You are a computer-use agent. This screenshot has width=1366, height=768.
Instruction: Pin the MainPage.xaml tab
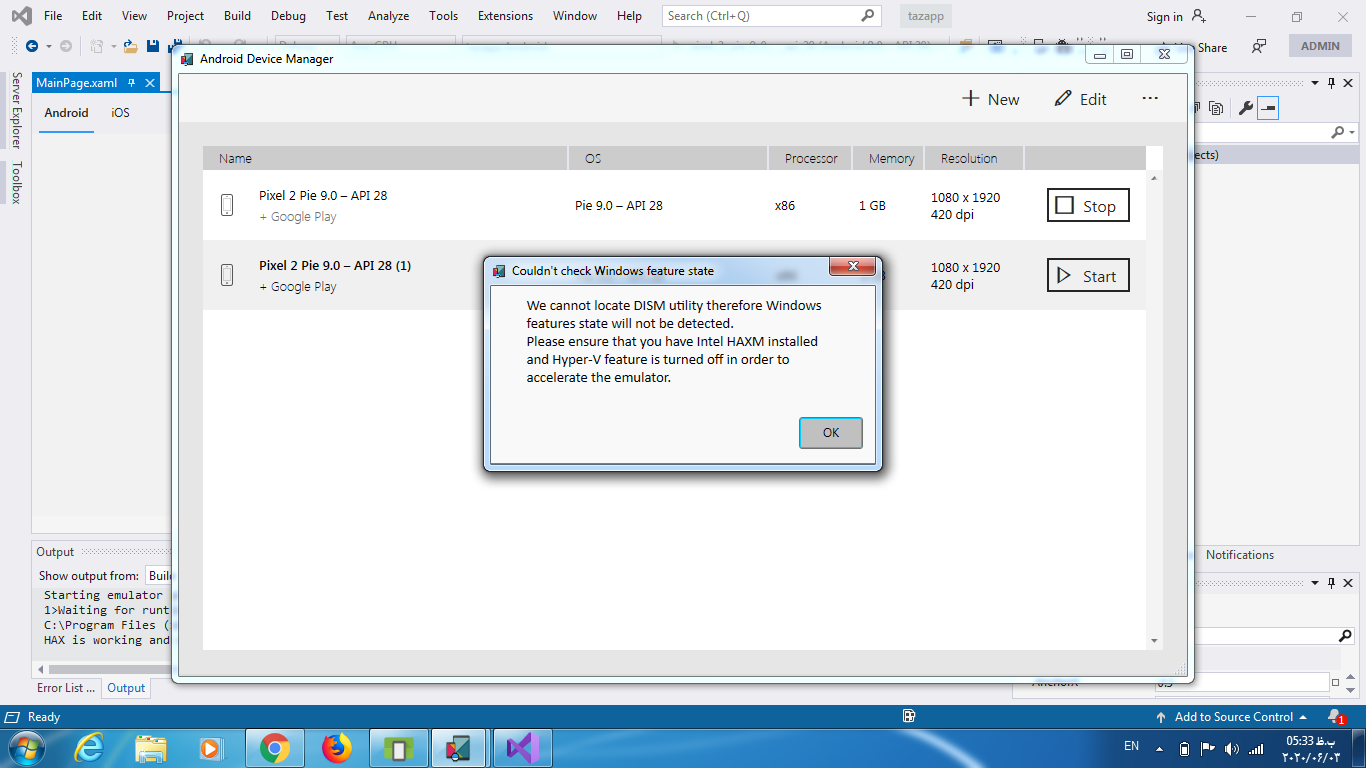coord(131,83)
